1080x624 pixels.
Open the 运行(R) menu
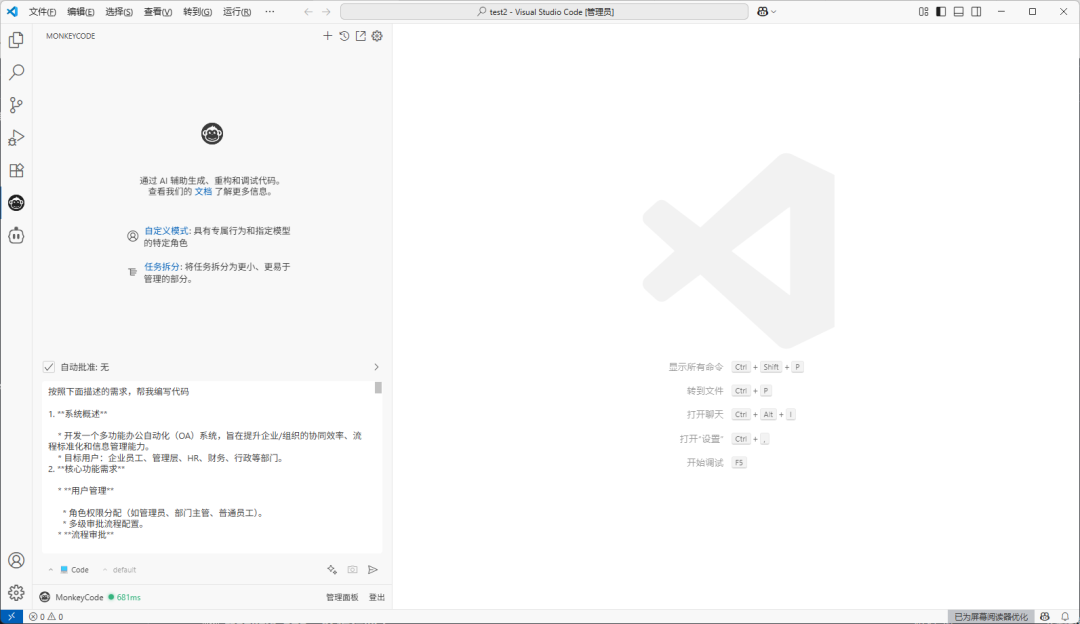[237, 12]
